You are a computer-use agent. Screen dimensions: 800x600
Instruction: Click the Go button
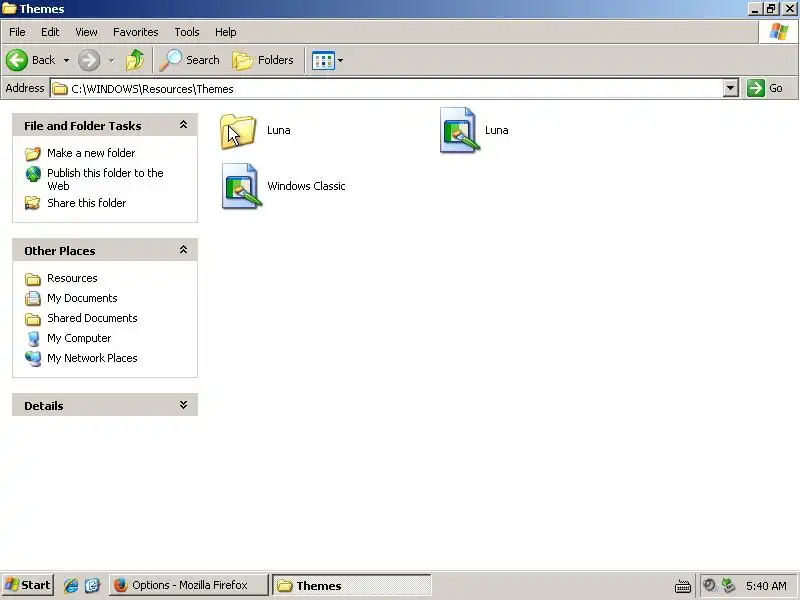click(765, 88)
